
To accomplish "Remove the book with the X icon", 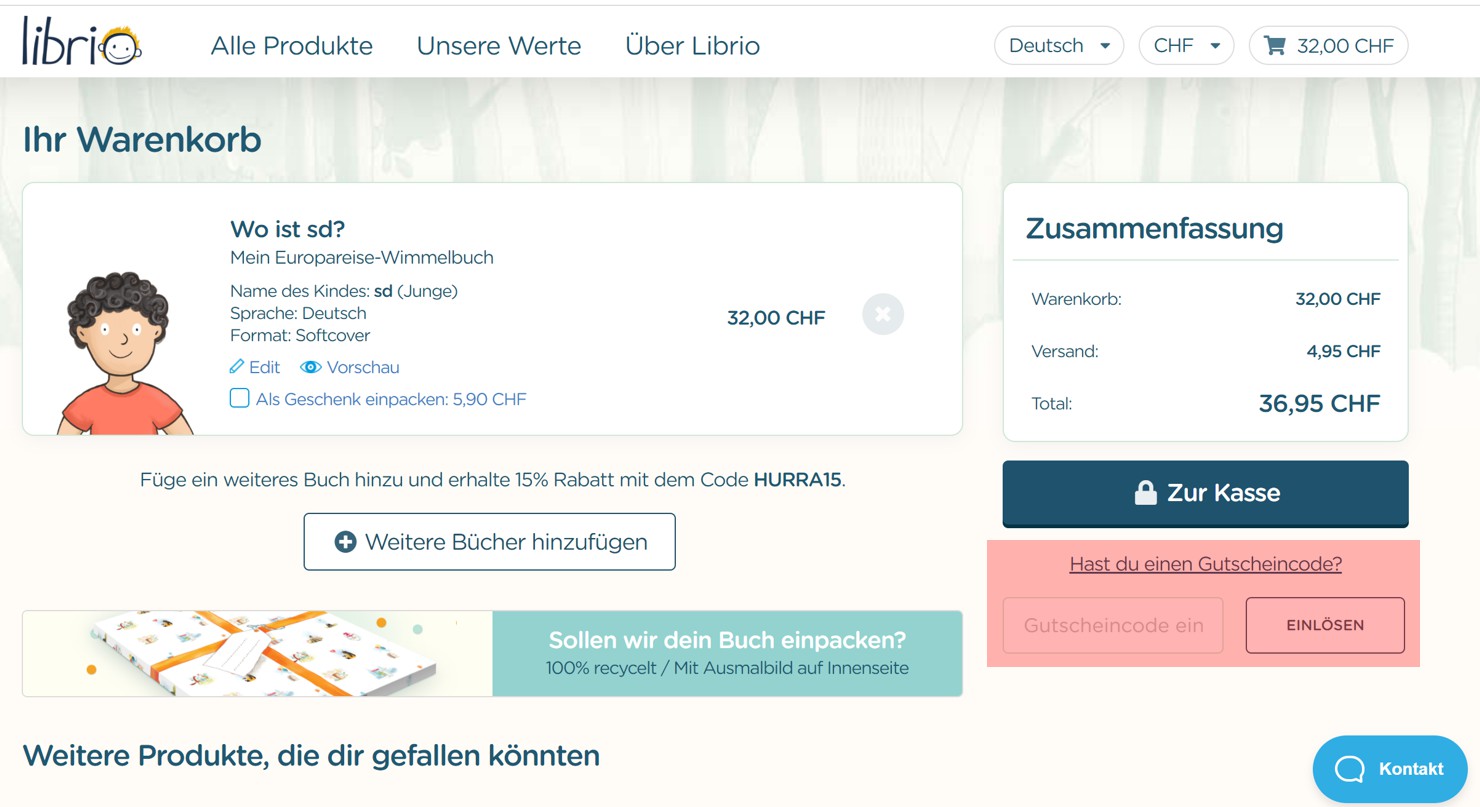I will click(x=883, y=314).
